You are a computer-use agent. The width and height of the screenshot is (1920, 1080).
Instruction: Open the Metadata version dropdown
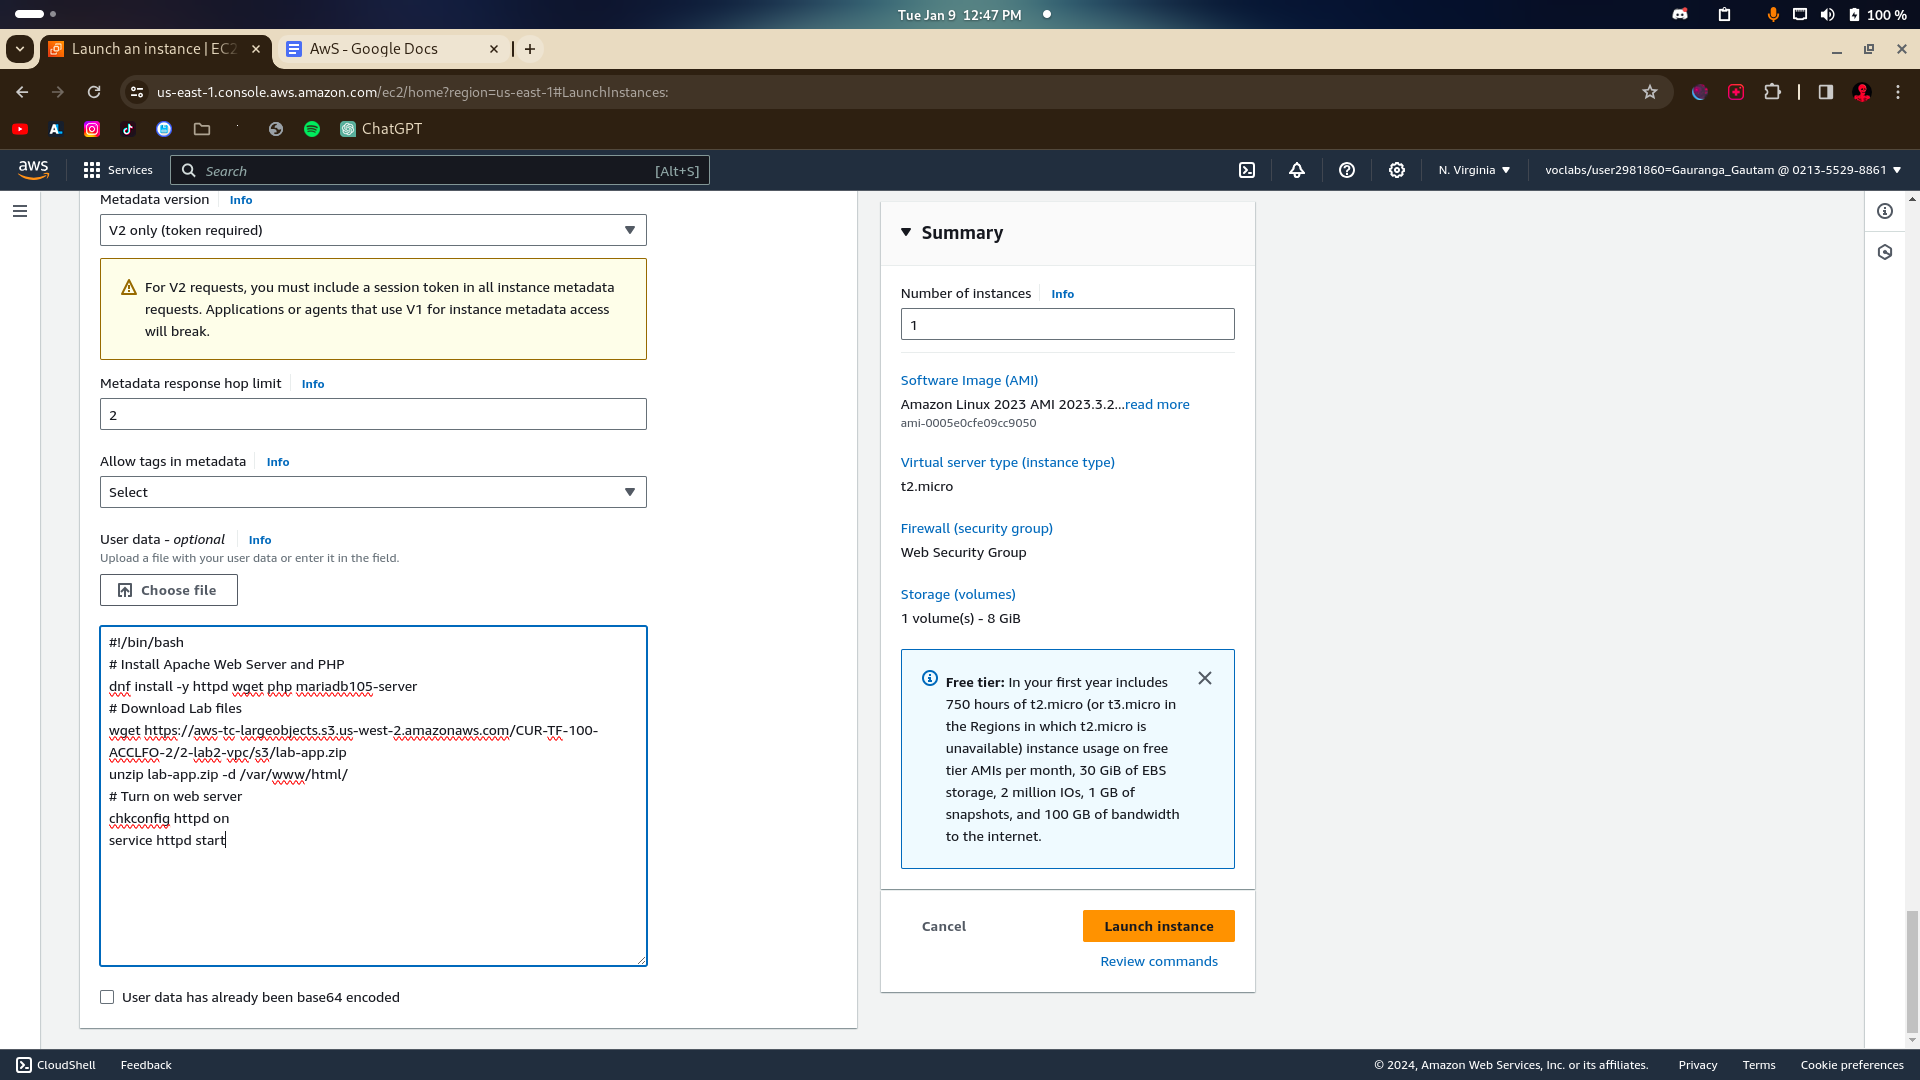(x=373, y=230)
